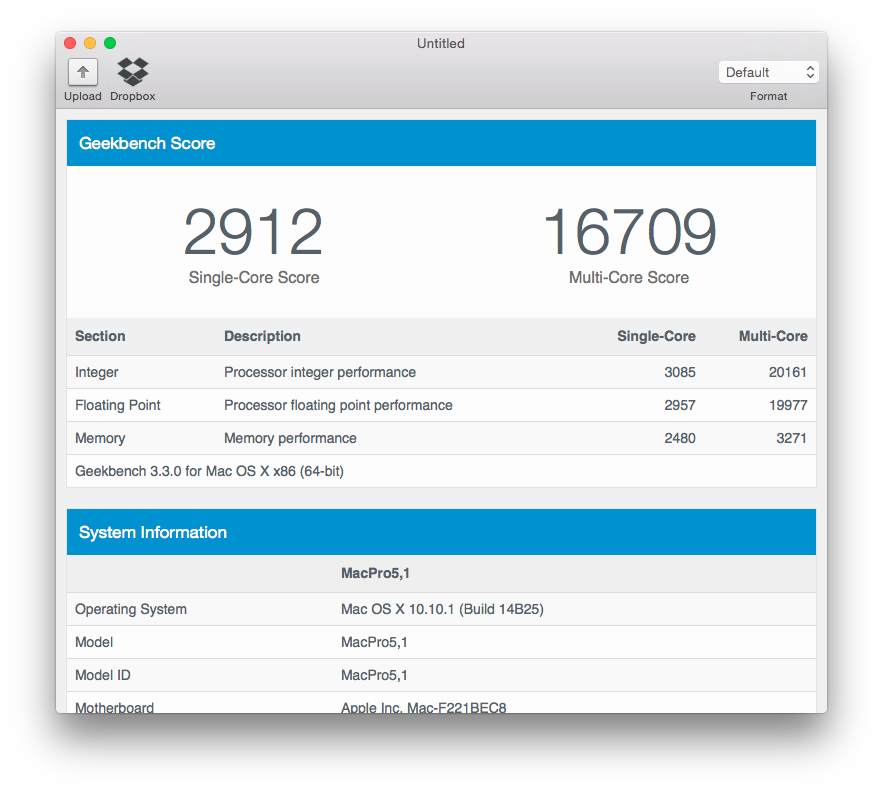
Task: Click the Multi-Core column header
Action: (773, 336)
